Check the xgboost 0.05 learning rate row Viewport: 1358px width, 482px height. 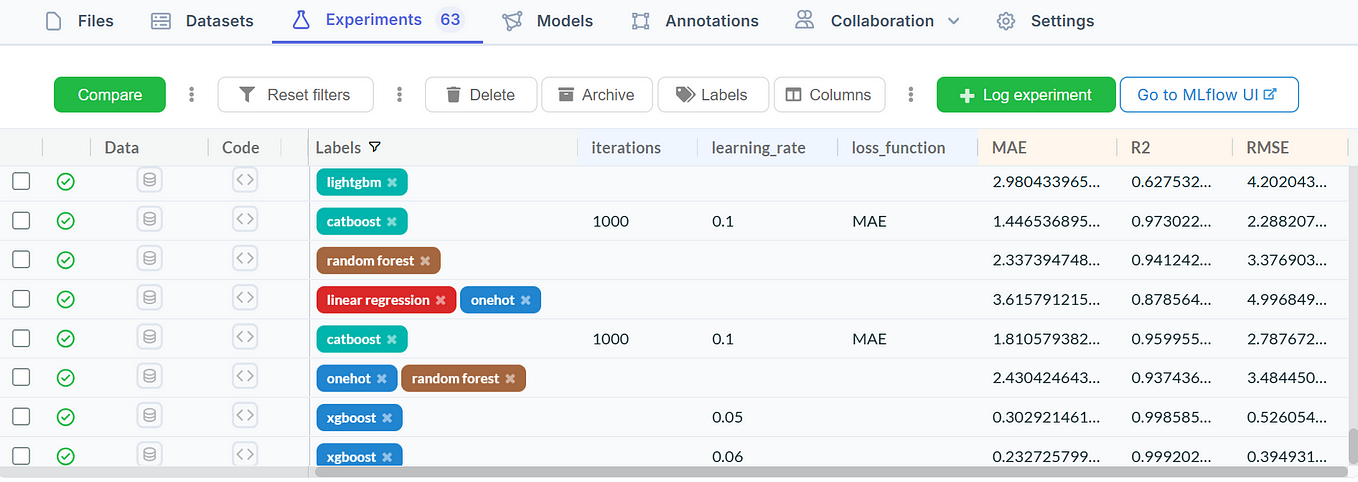click(21, 417)
